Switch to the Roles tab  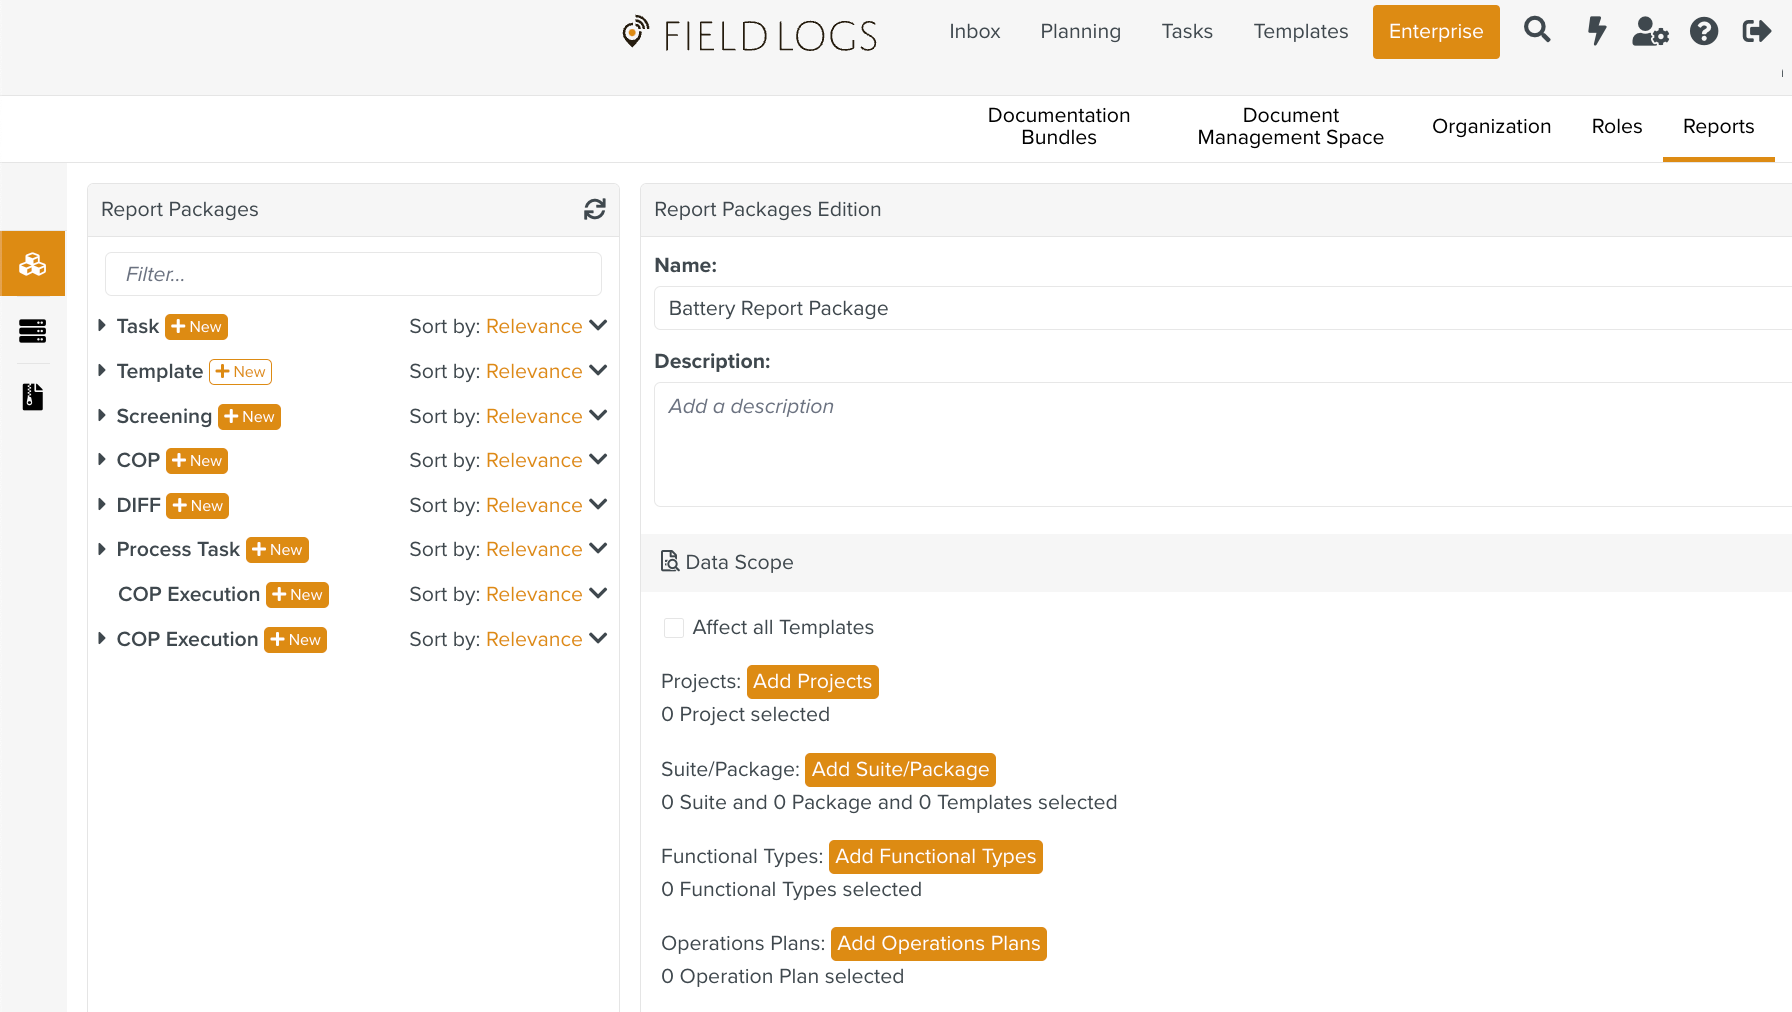1616,127
